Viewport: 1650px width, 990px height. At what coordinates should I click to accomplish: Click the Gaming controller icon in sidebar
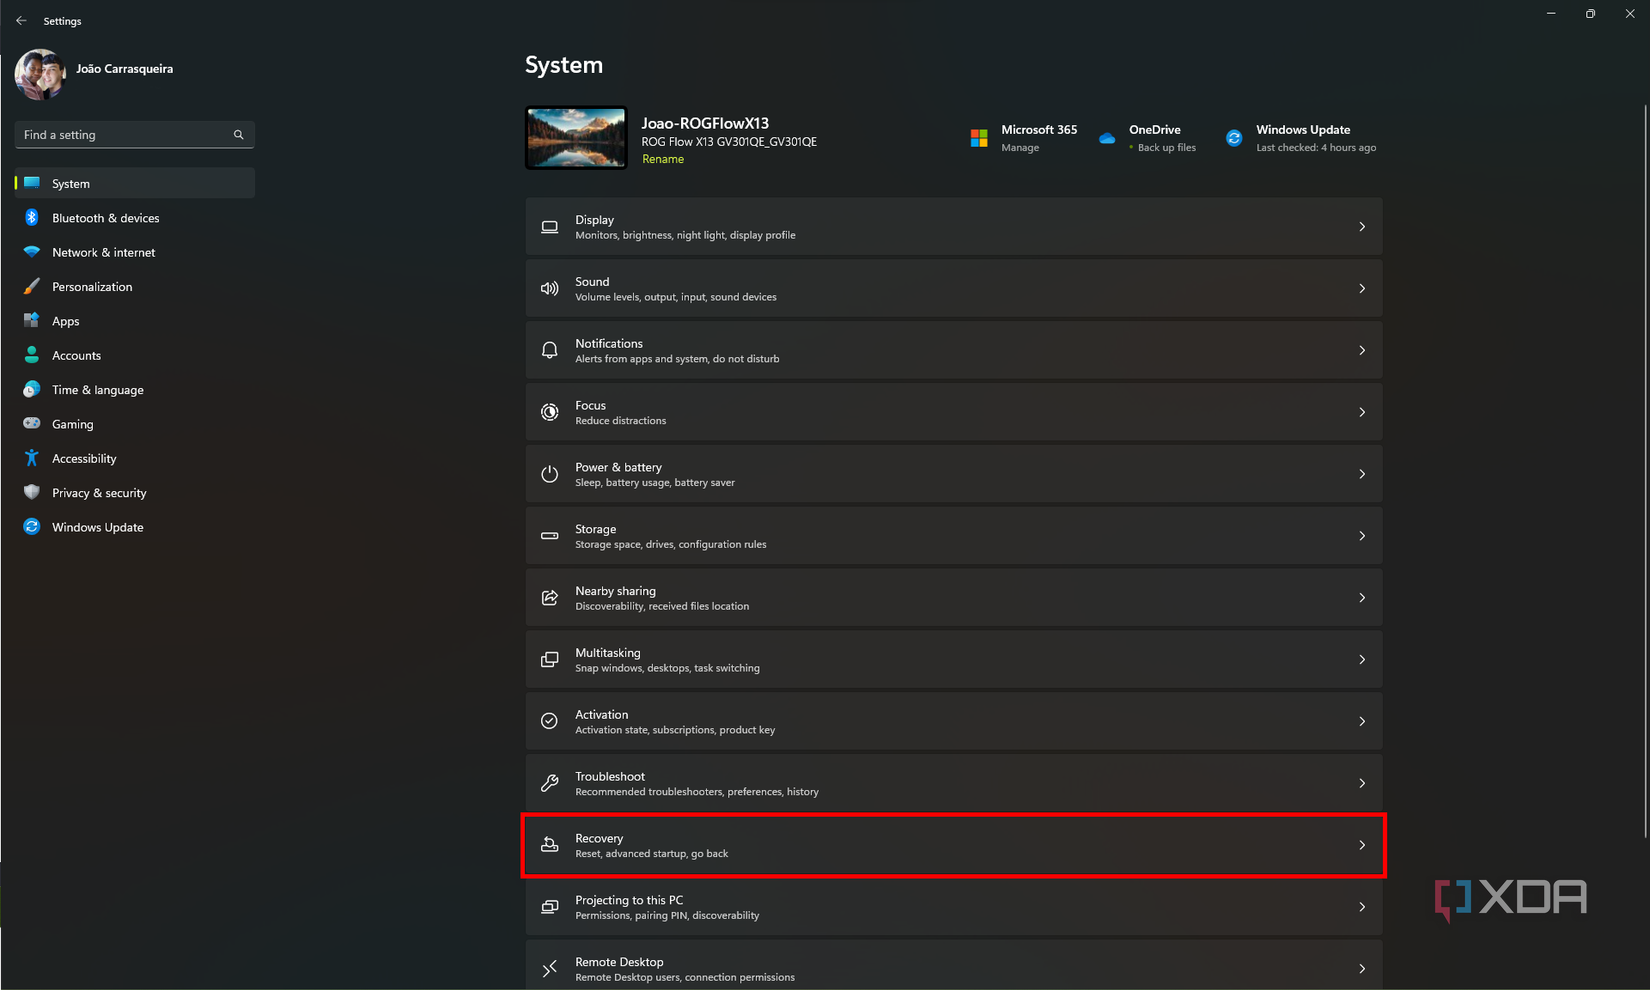32,424
